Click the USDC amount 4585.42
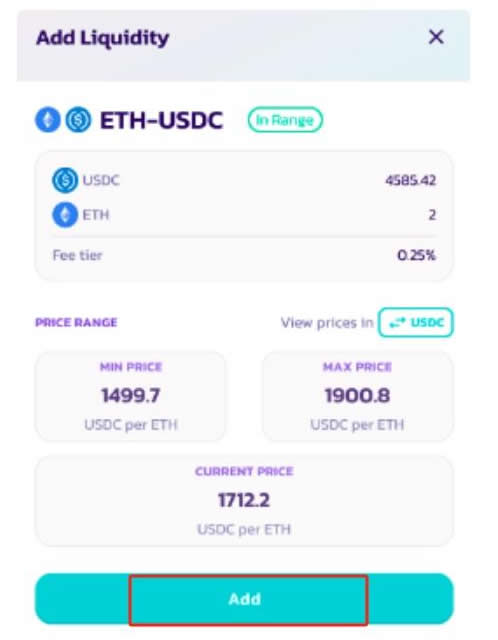The image size is (498, 640). pos(411,180)
